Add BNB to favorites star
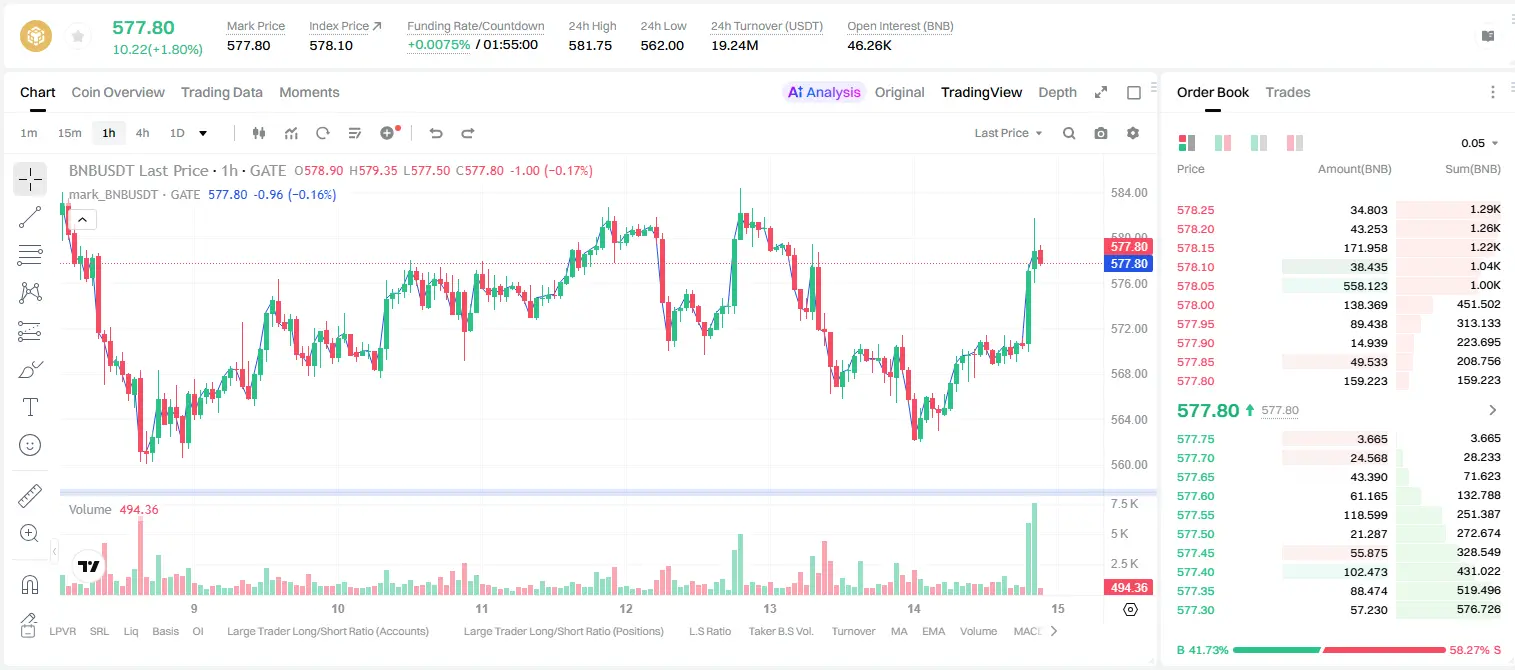This screenshot has height=670, width=1515. tap(77, 36)
